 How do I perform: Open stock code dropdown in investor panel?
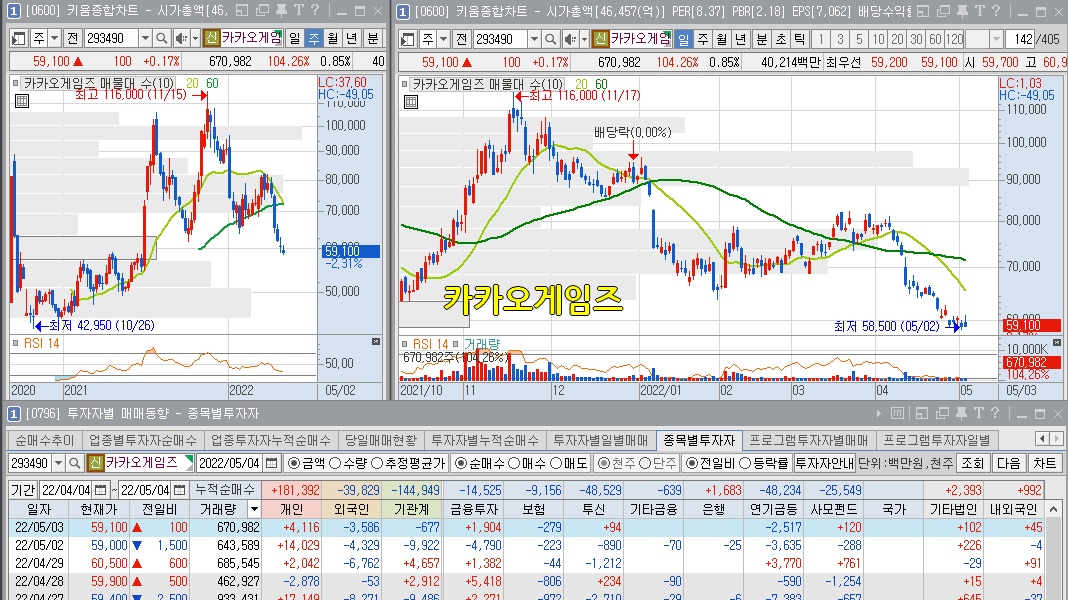(59, 463)
